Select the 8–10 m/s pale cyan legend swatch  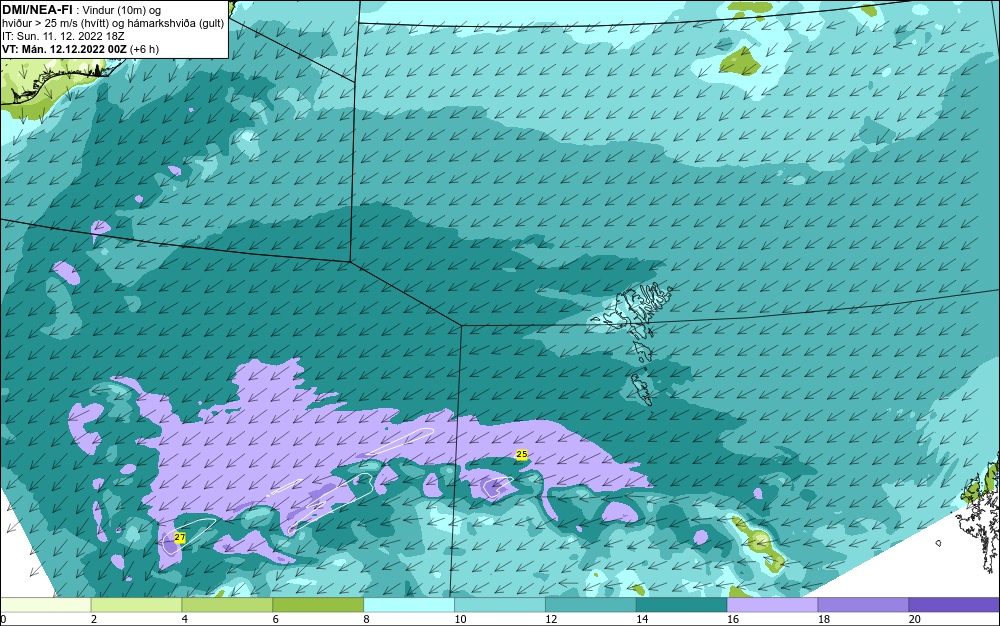(x=409, y=605)
